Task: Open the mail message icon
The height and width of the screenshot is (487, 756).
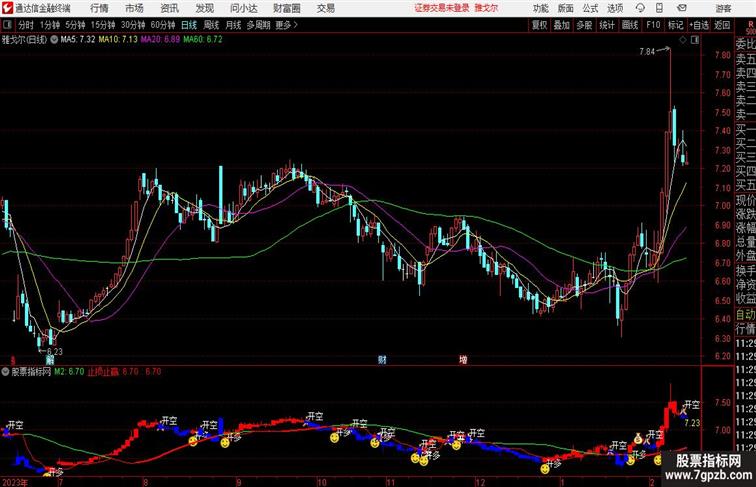Action: pyautogui.click(x=682, y=8)
